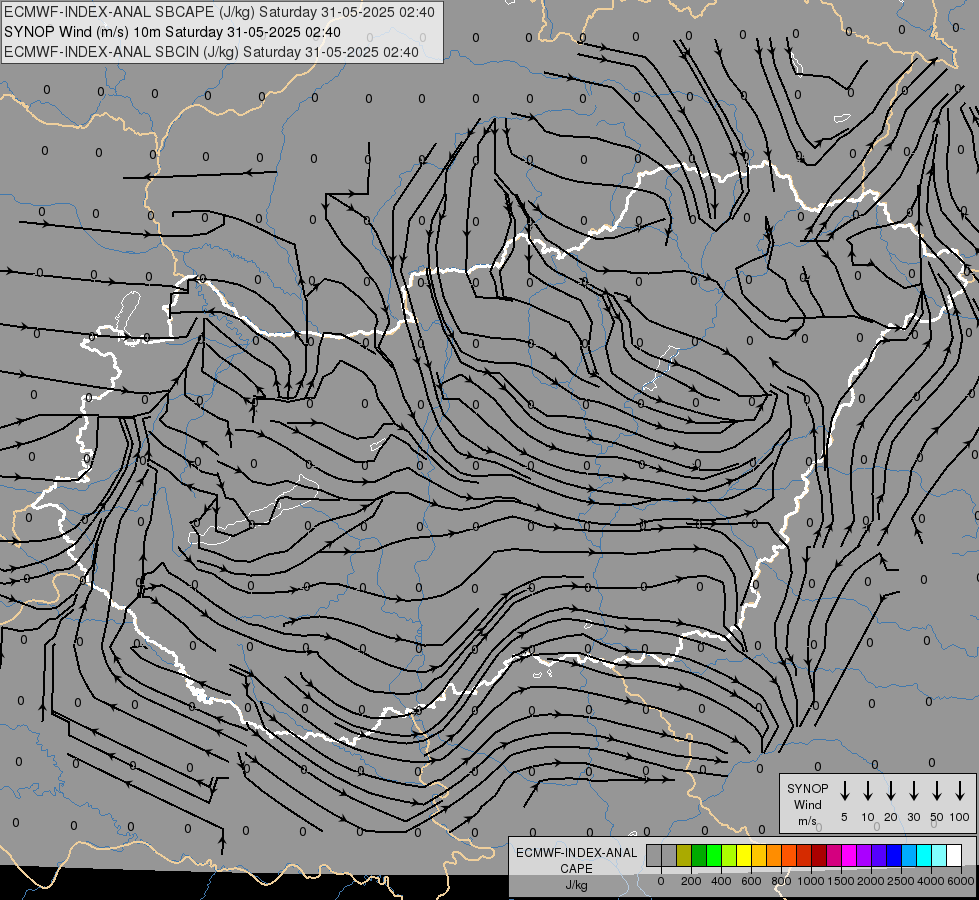Click the wind legend value 100
Viewport: 979px width, 900px height.
click(x=960, y=817)
